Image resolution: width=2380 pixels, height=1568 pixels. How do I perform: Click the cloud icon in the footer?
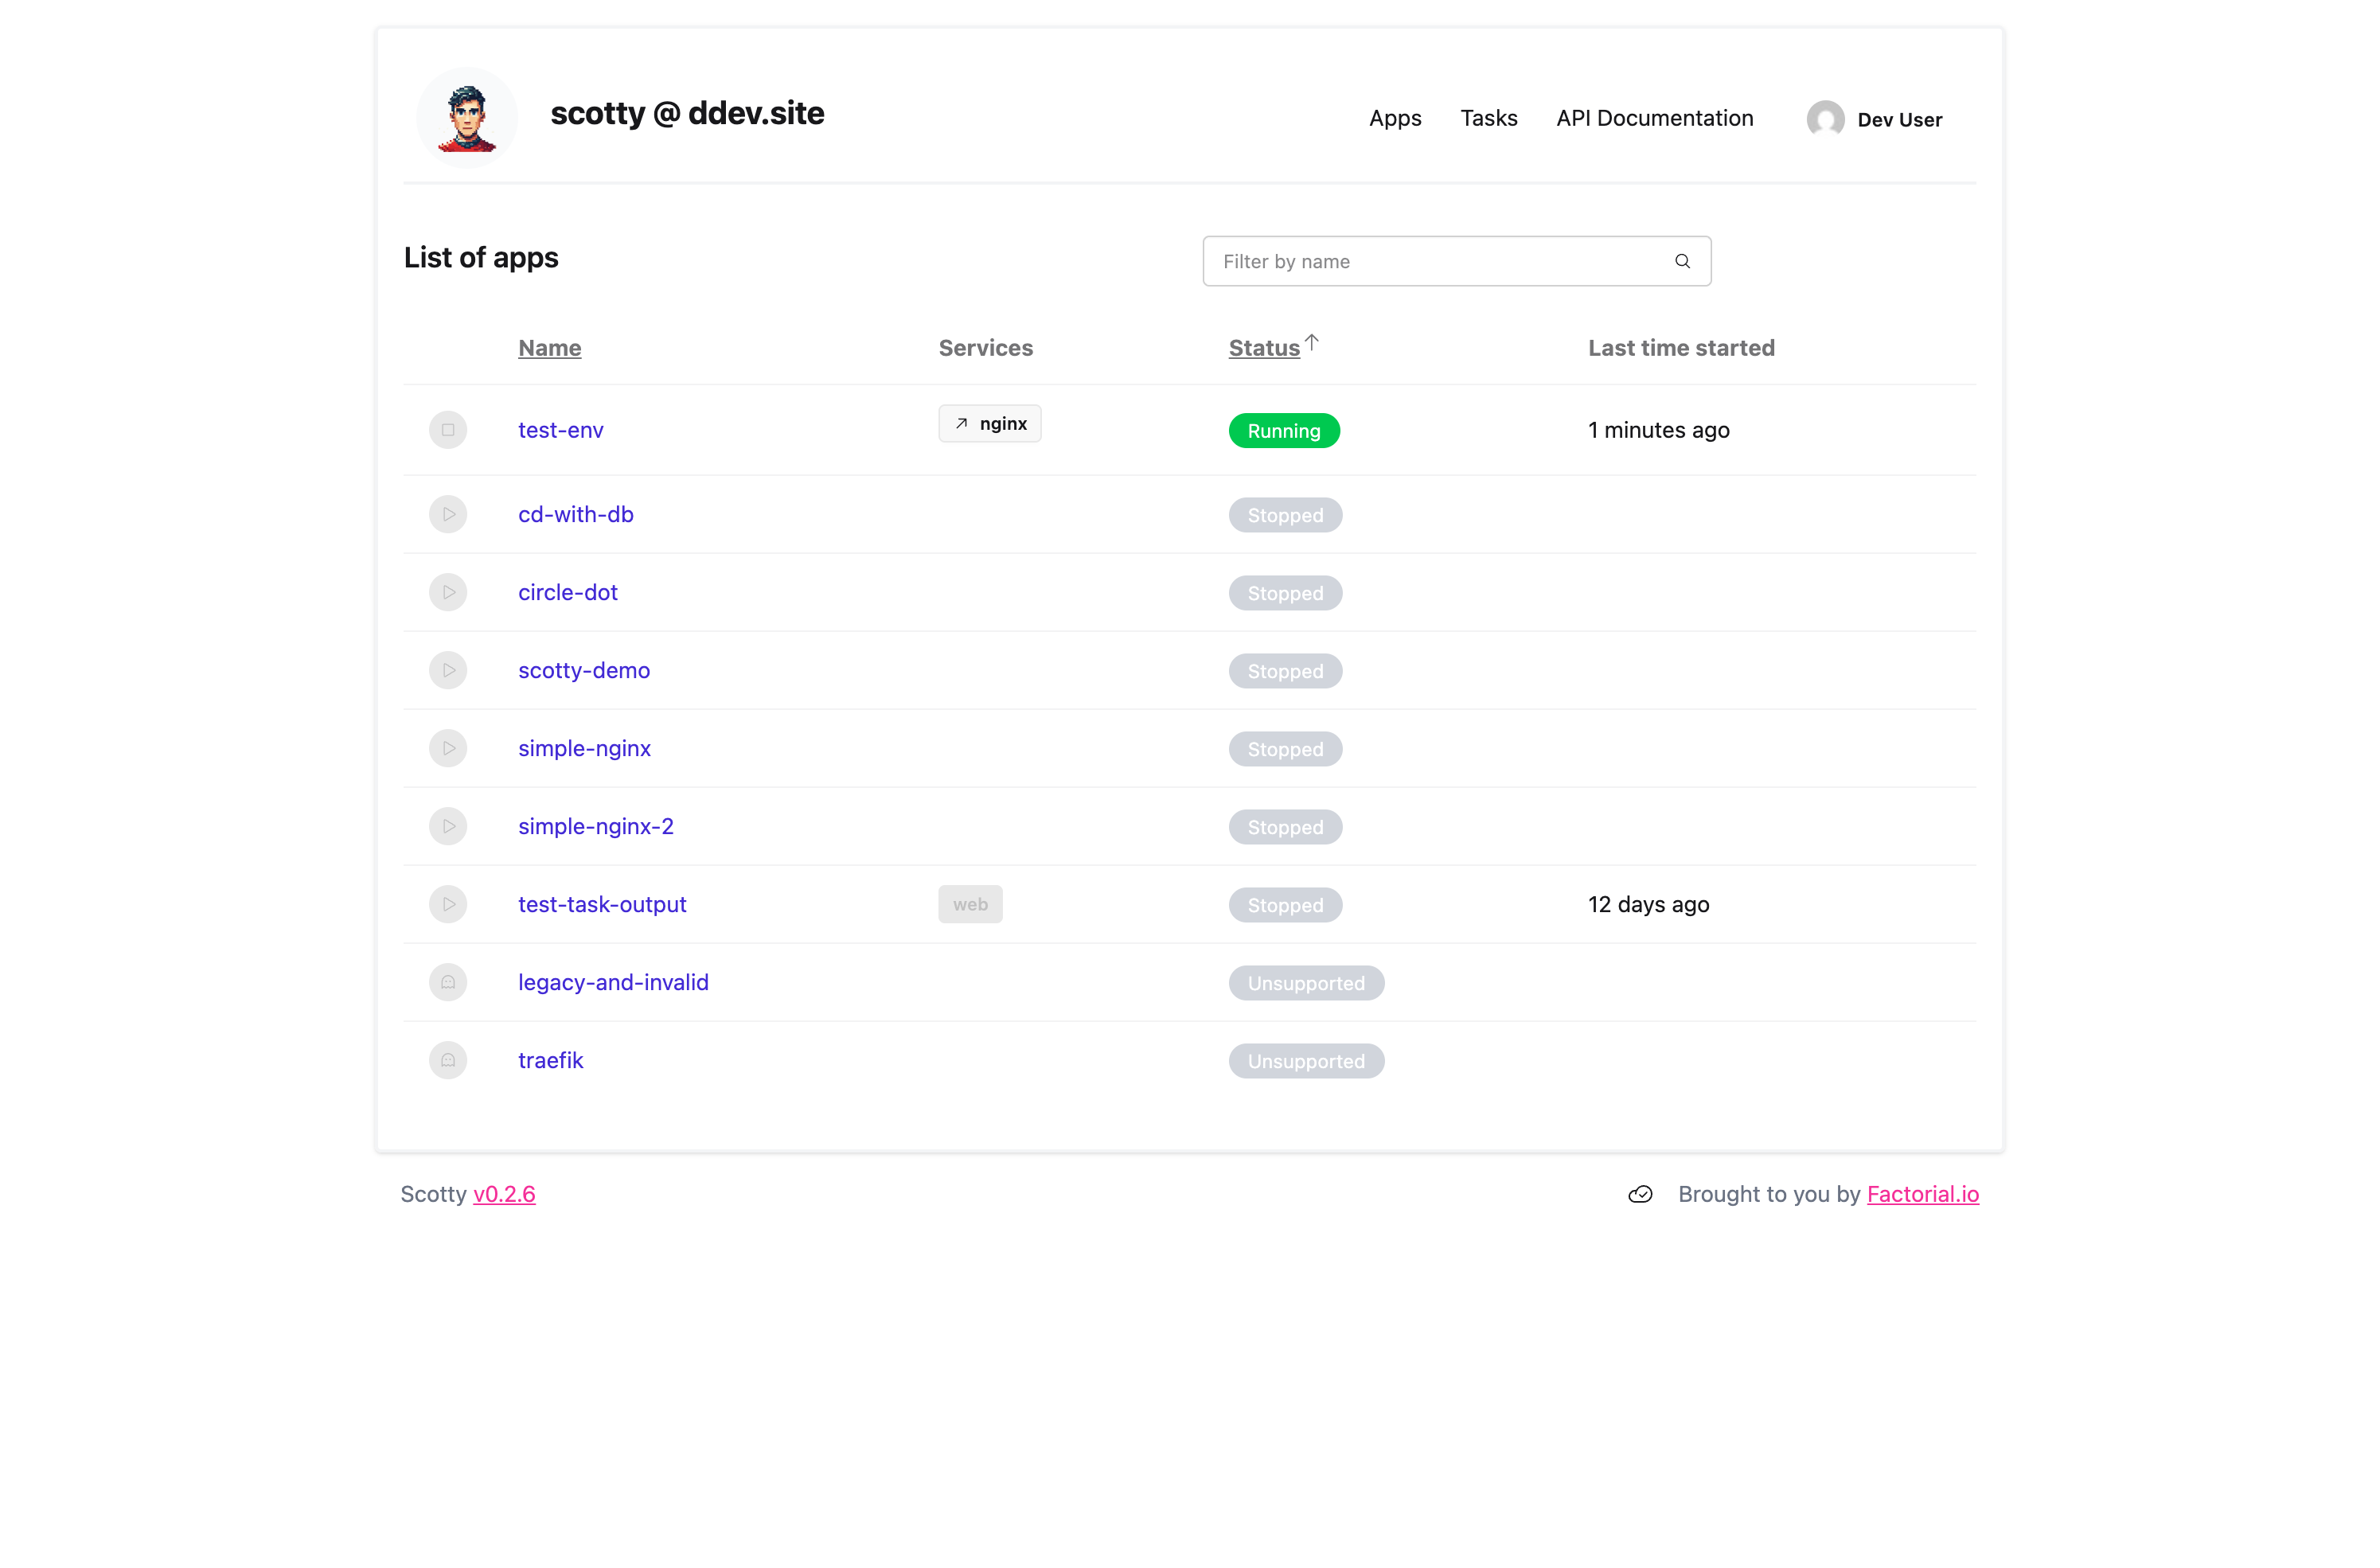coord(1640,1194)
